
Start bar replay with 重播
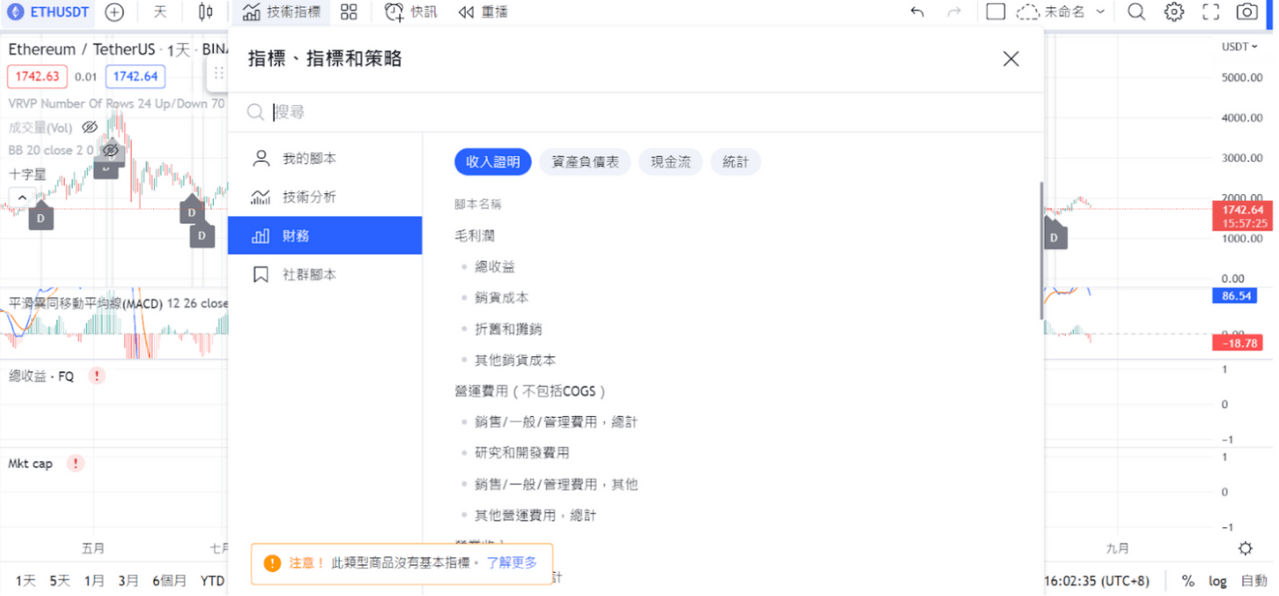483,12
